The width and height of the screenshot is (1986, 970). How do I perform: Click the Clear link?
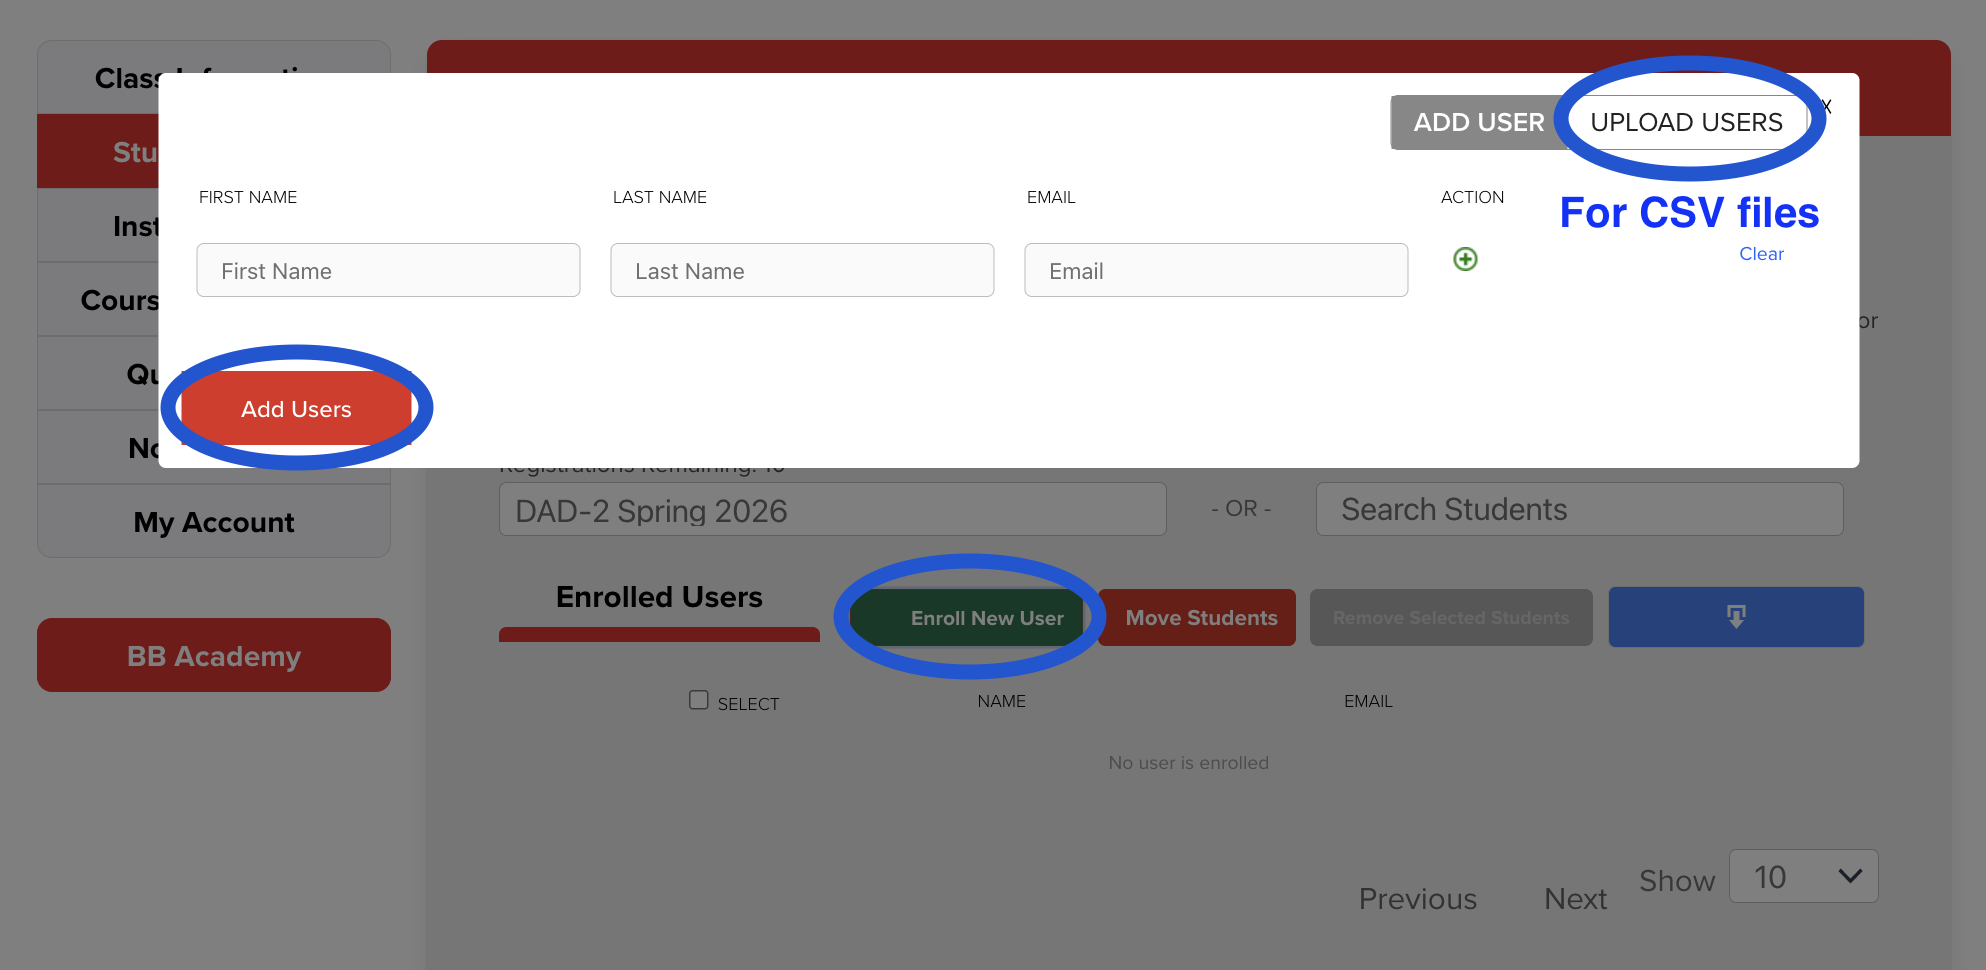1761,254
